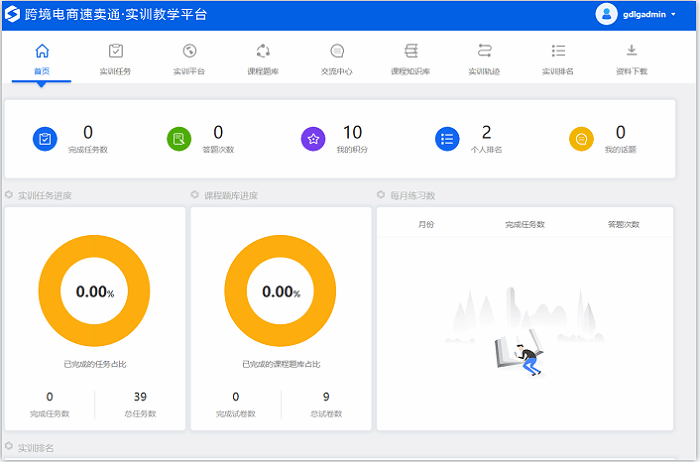This screenshot has width=700, height=462.
Task: Switch to 课程题库 tab label
Action: pyautogui.click(x=263, y=71)
